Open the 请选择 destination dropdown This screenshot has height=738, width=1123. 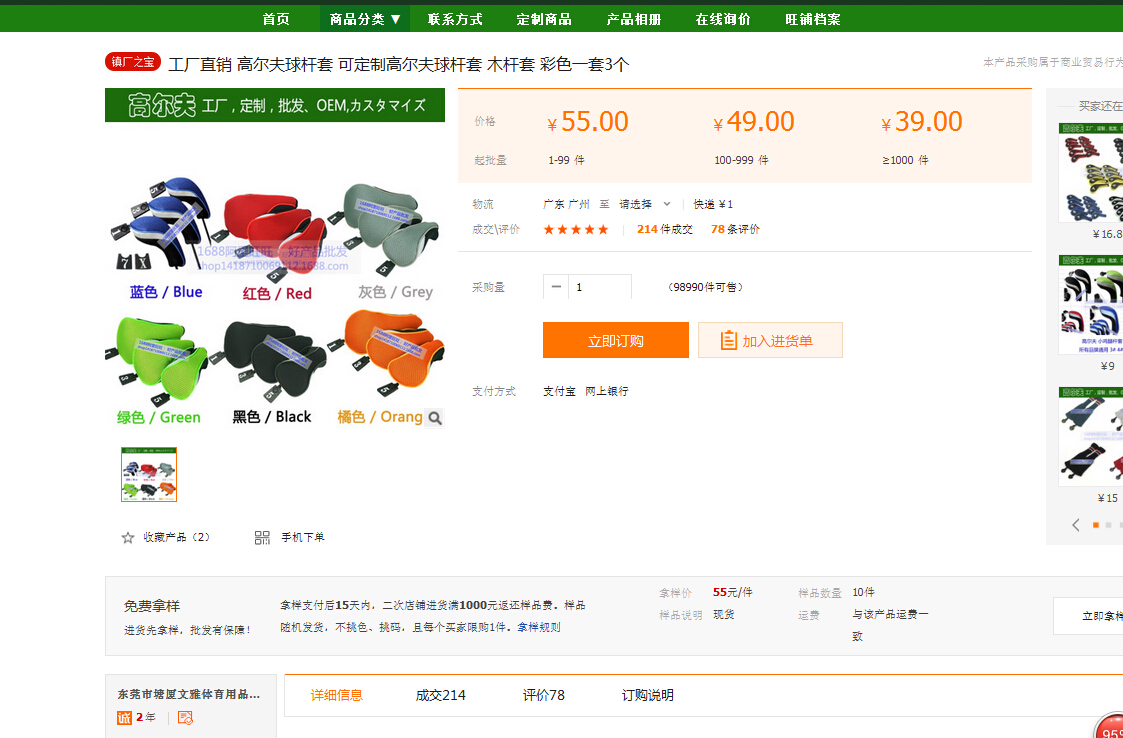644,204
